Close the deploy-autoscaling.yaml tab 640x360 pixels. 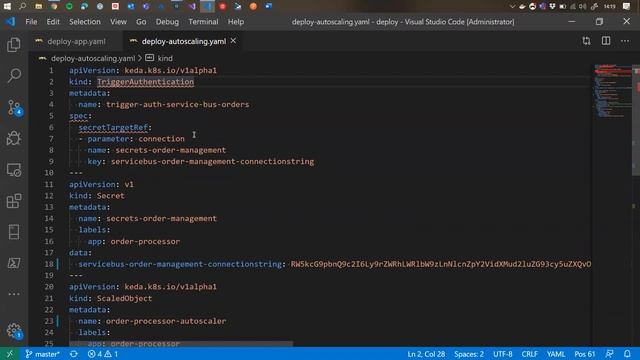[x=233, y=41]
